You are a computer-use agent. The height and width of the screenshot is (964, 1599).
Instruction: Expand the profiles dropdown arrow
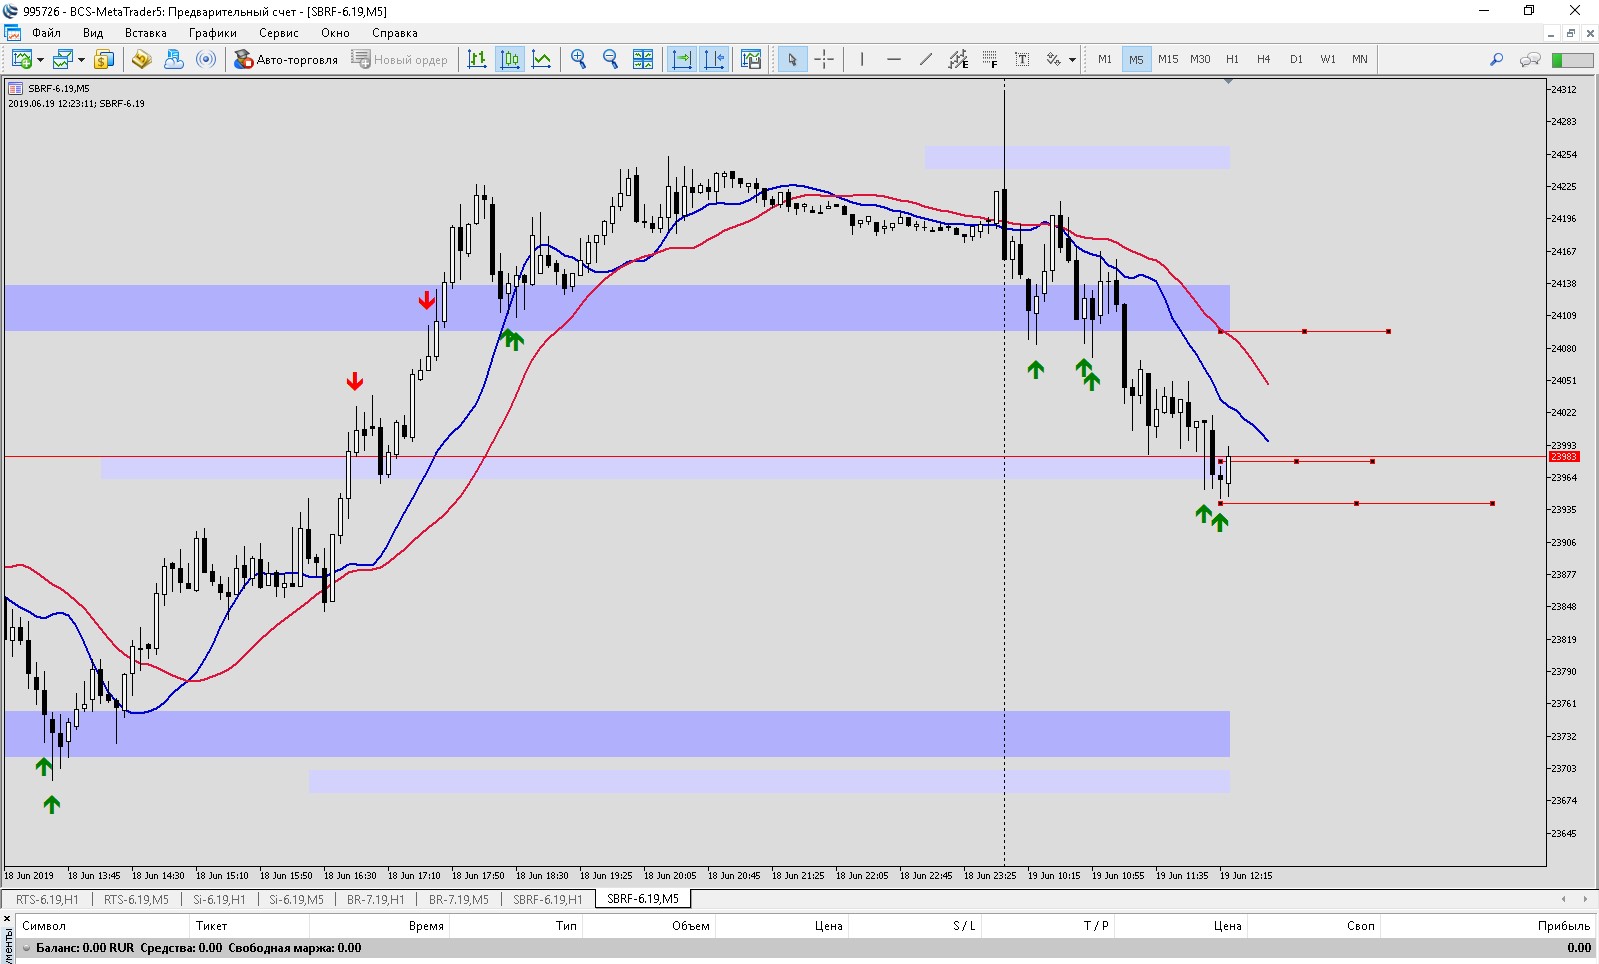(x=81, y=60)
